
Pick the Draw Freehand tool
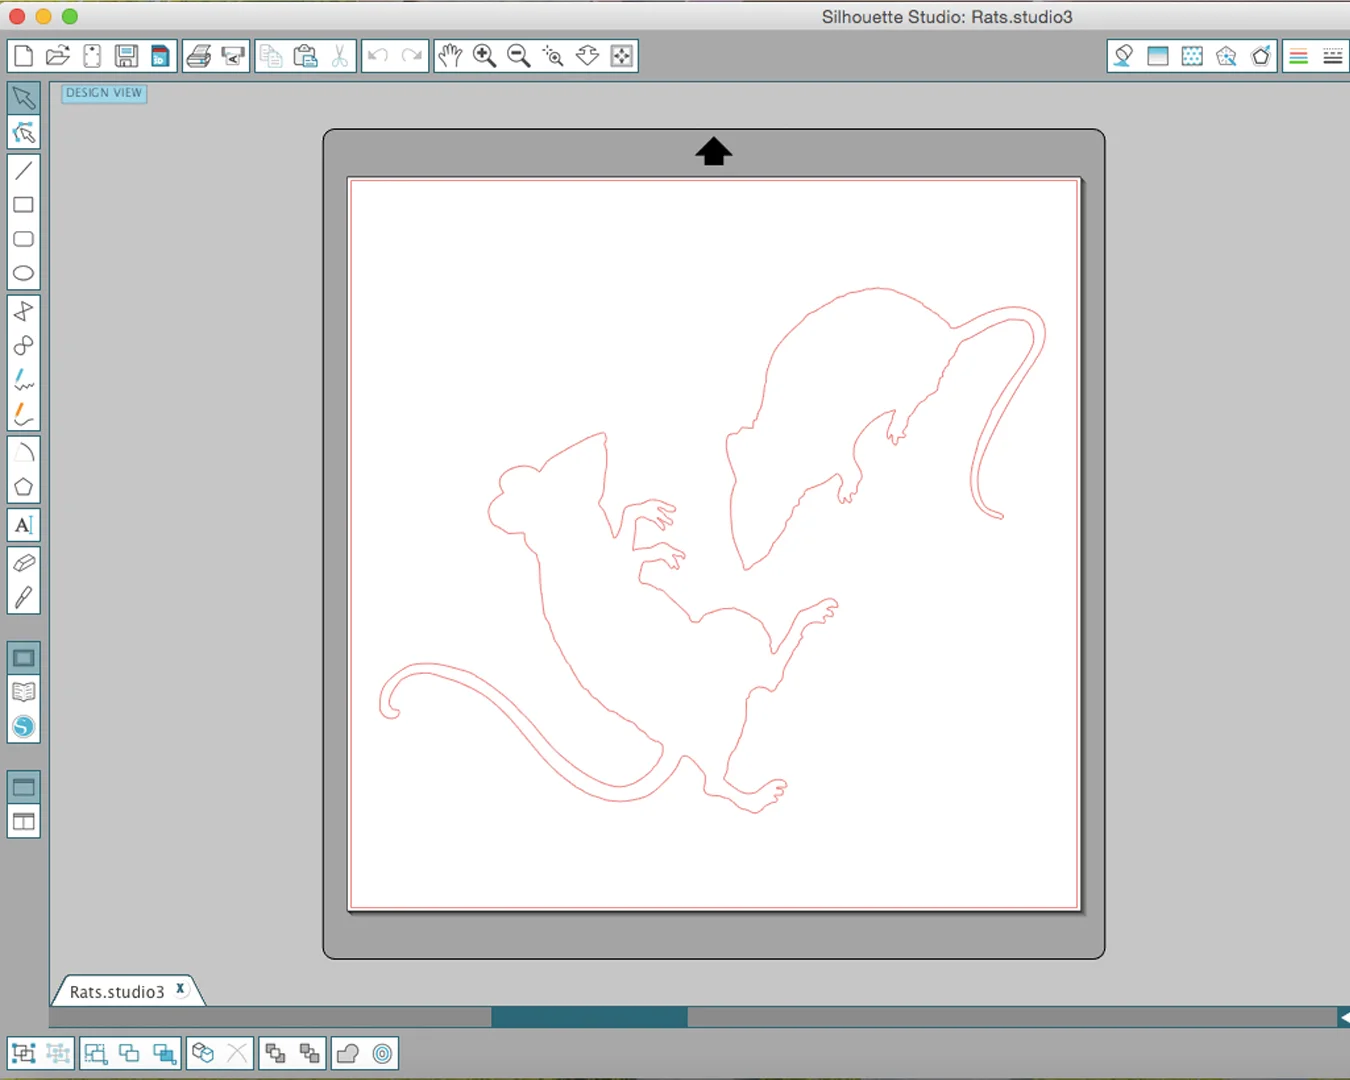pos(24,380)
